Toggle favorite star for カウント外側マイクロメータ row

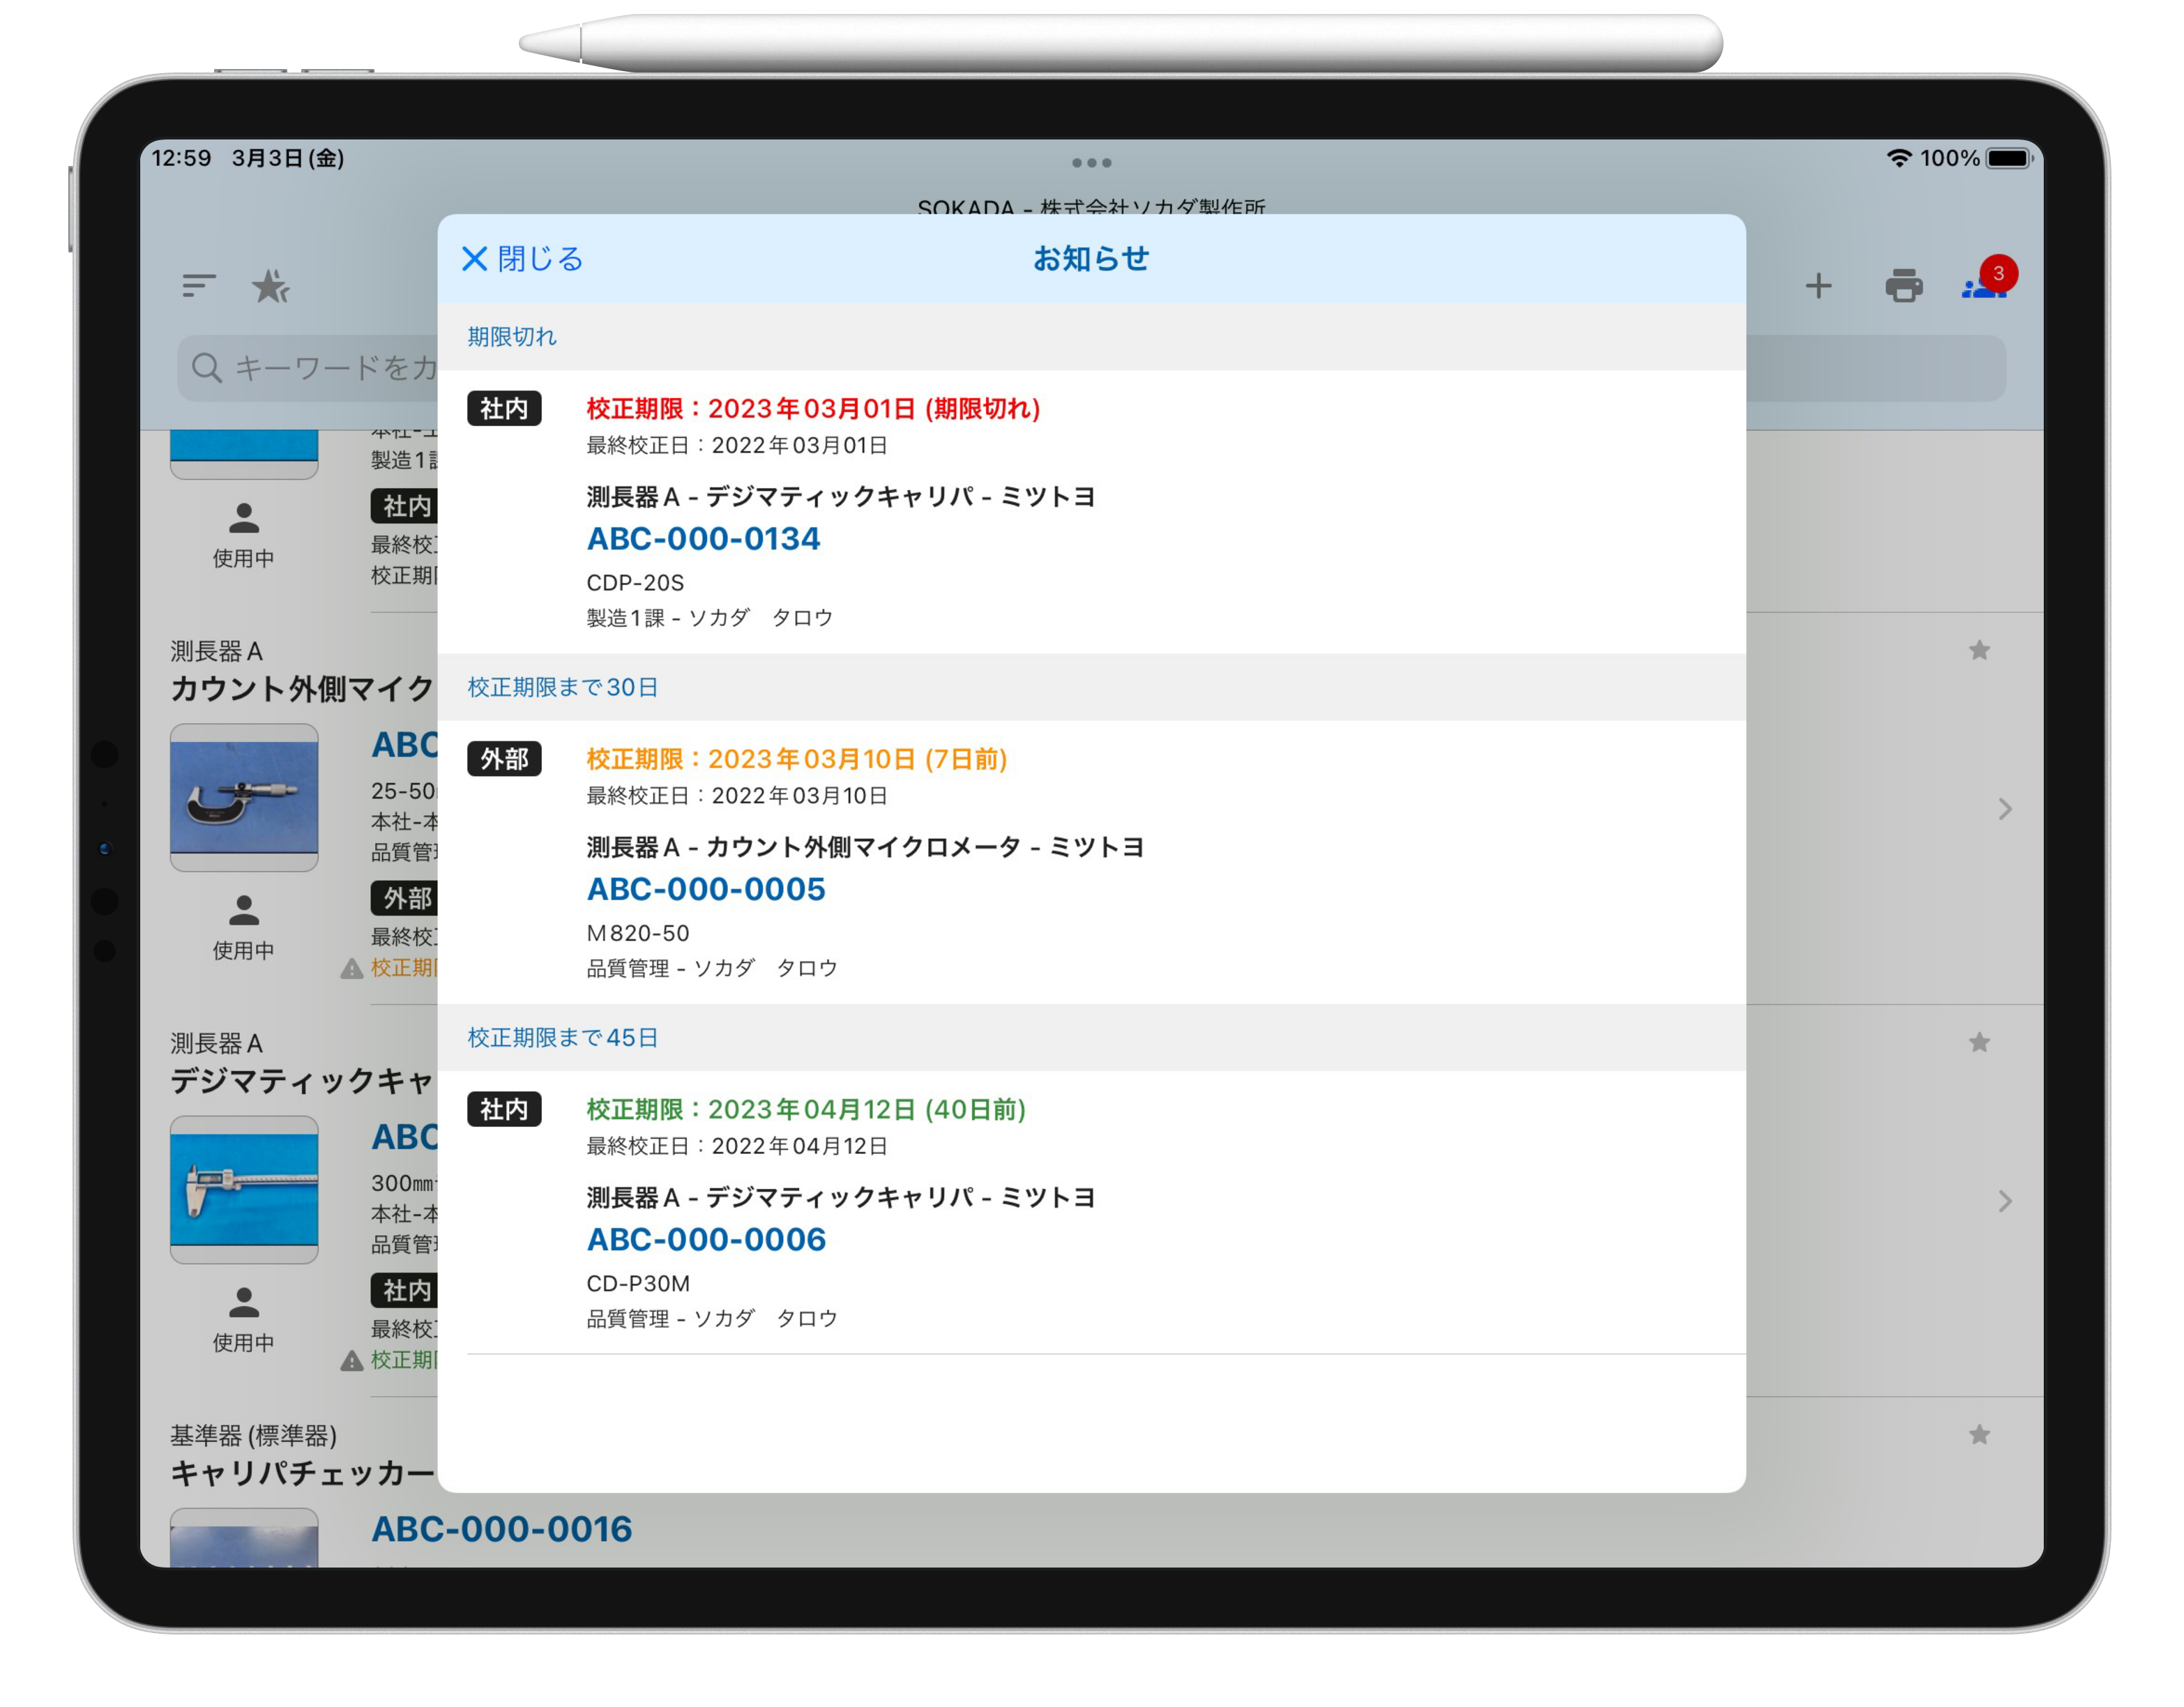1979,651
